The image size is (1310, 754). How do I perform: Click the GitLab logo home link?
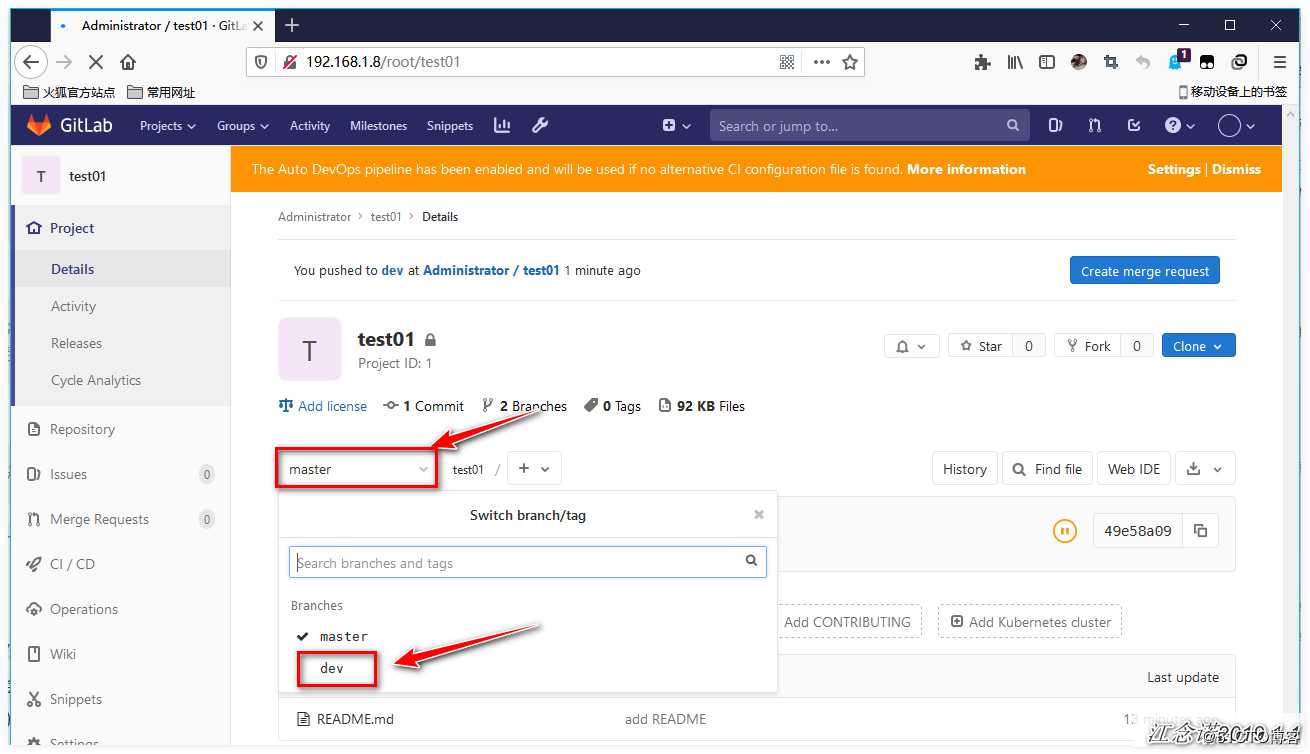(x=69, y=126)
